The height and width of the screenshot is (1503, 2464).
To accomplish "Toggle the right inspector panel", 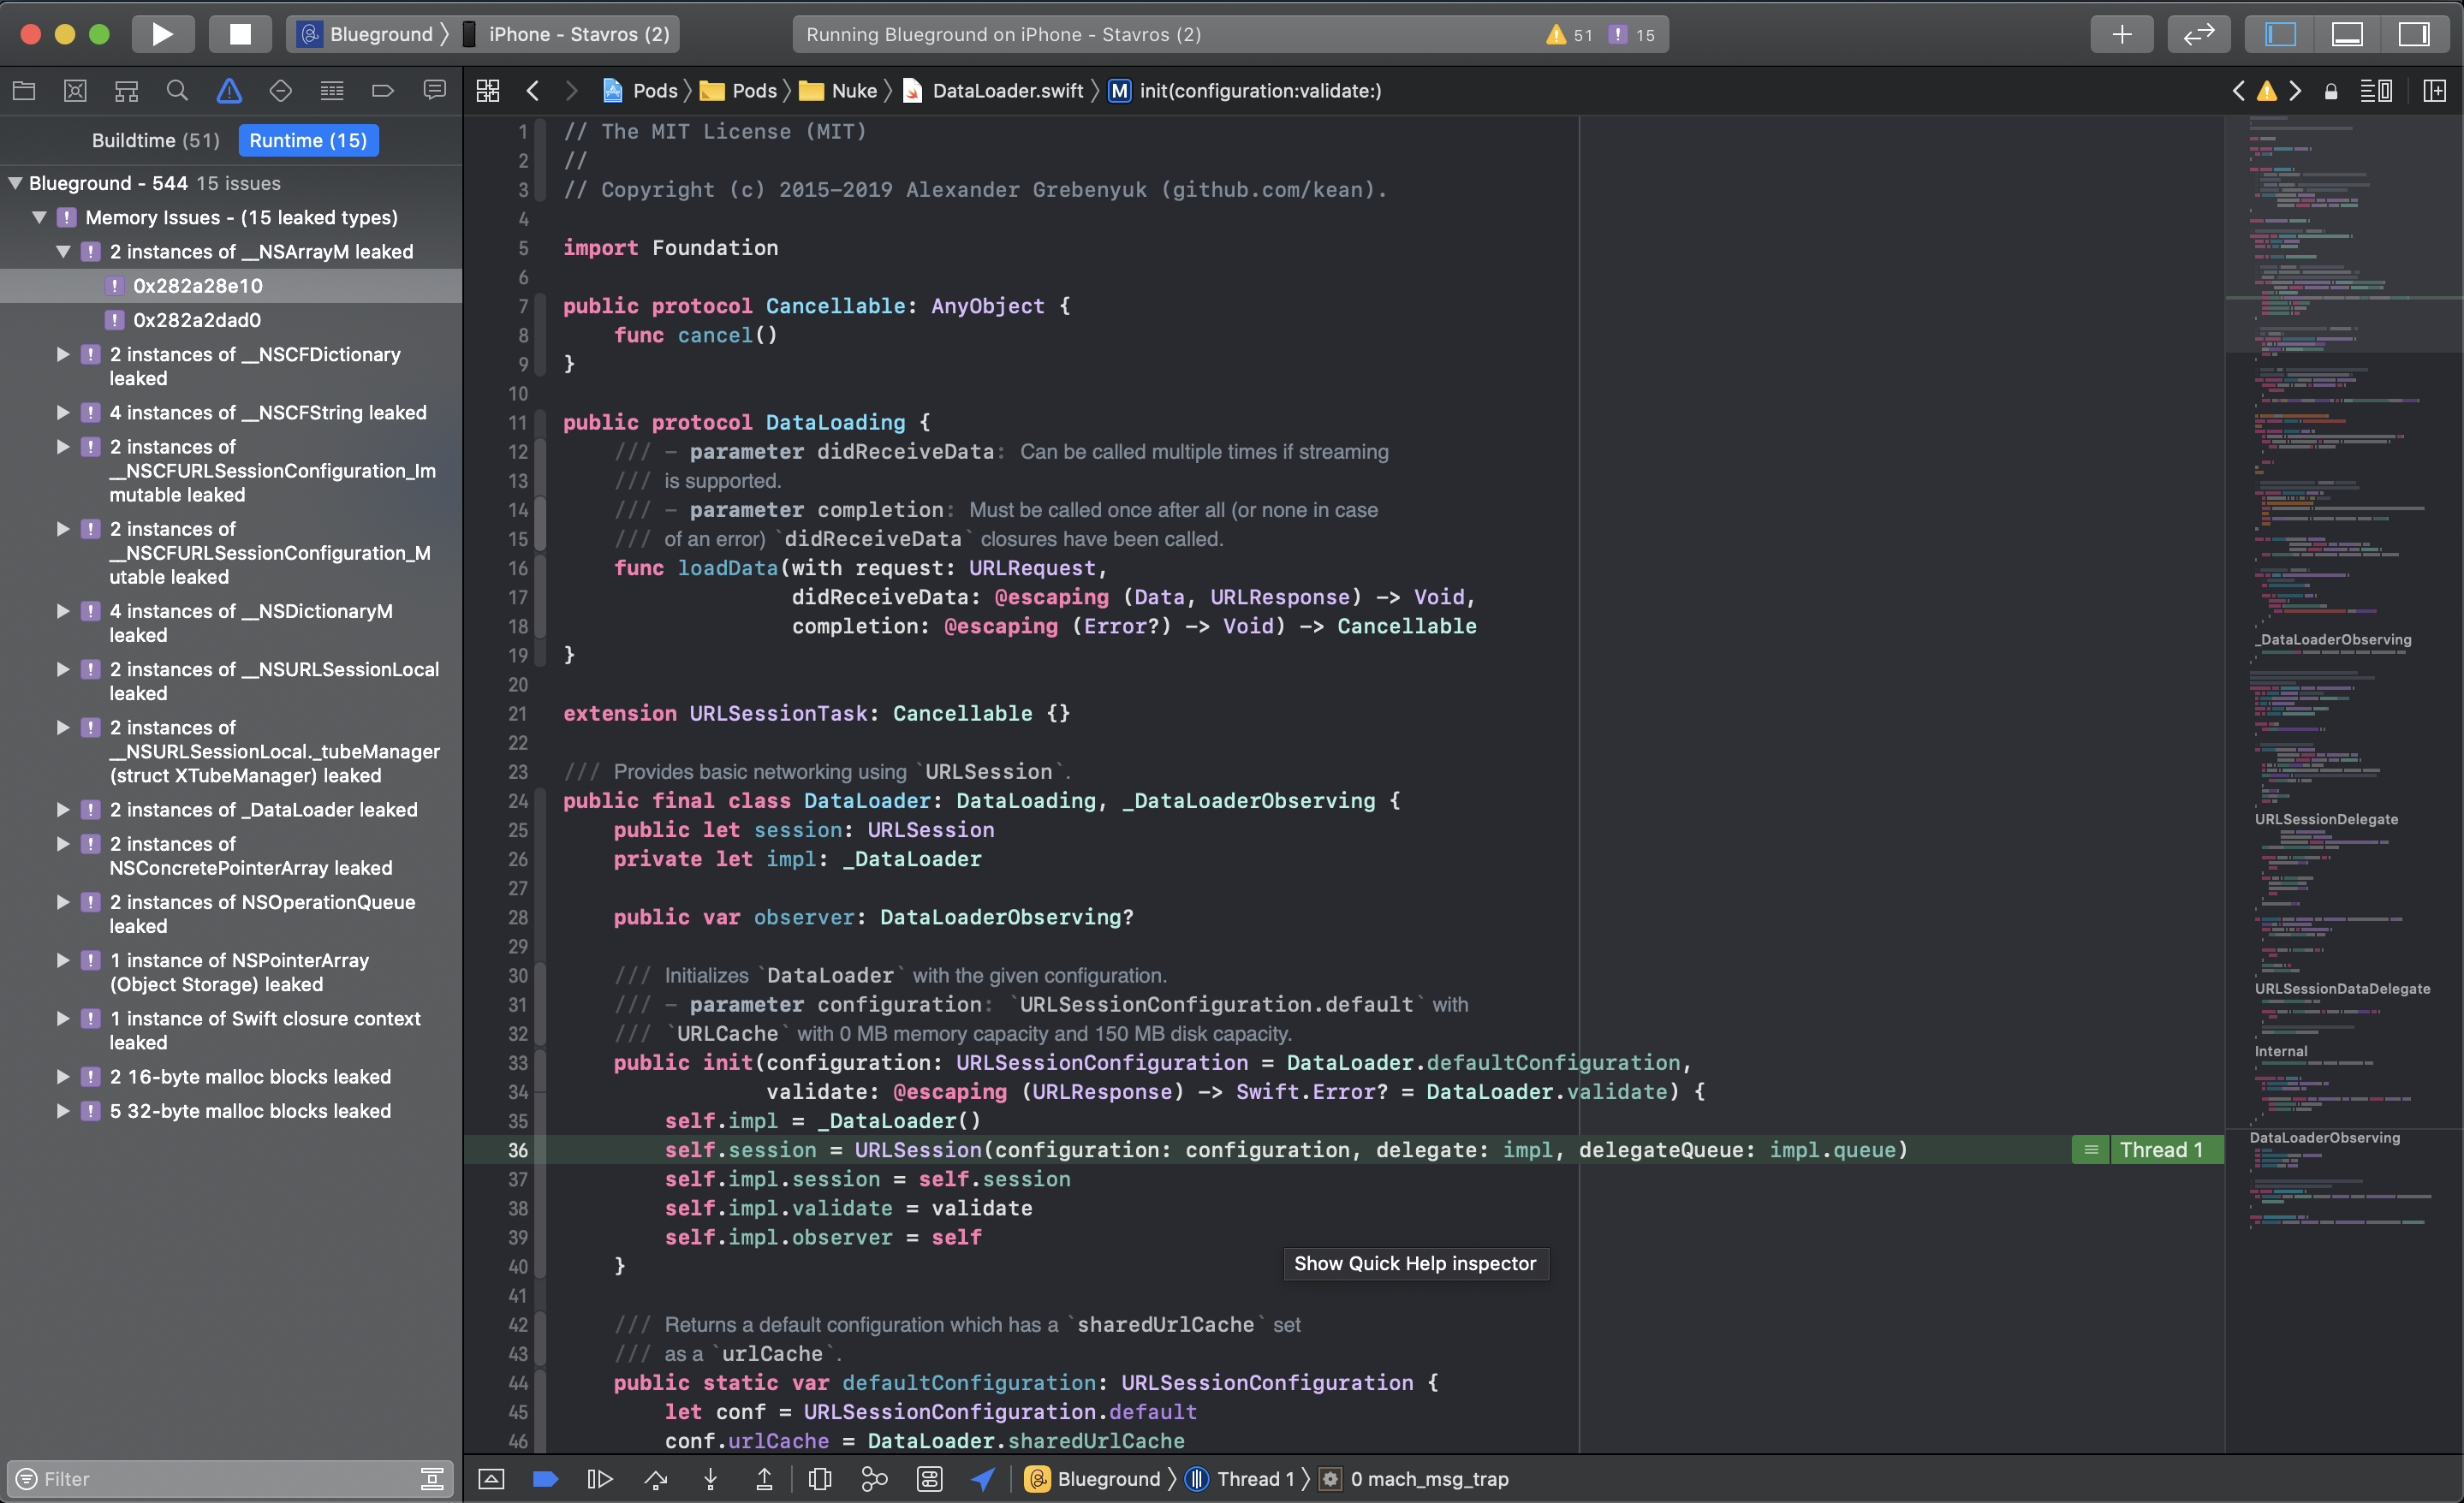I will pos(2414,34).
